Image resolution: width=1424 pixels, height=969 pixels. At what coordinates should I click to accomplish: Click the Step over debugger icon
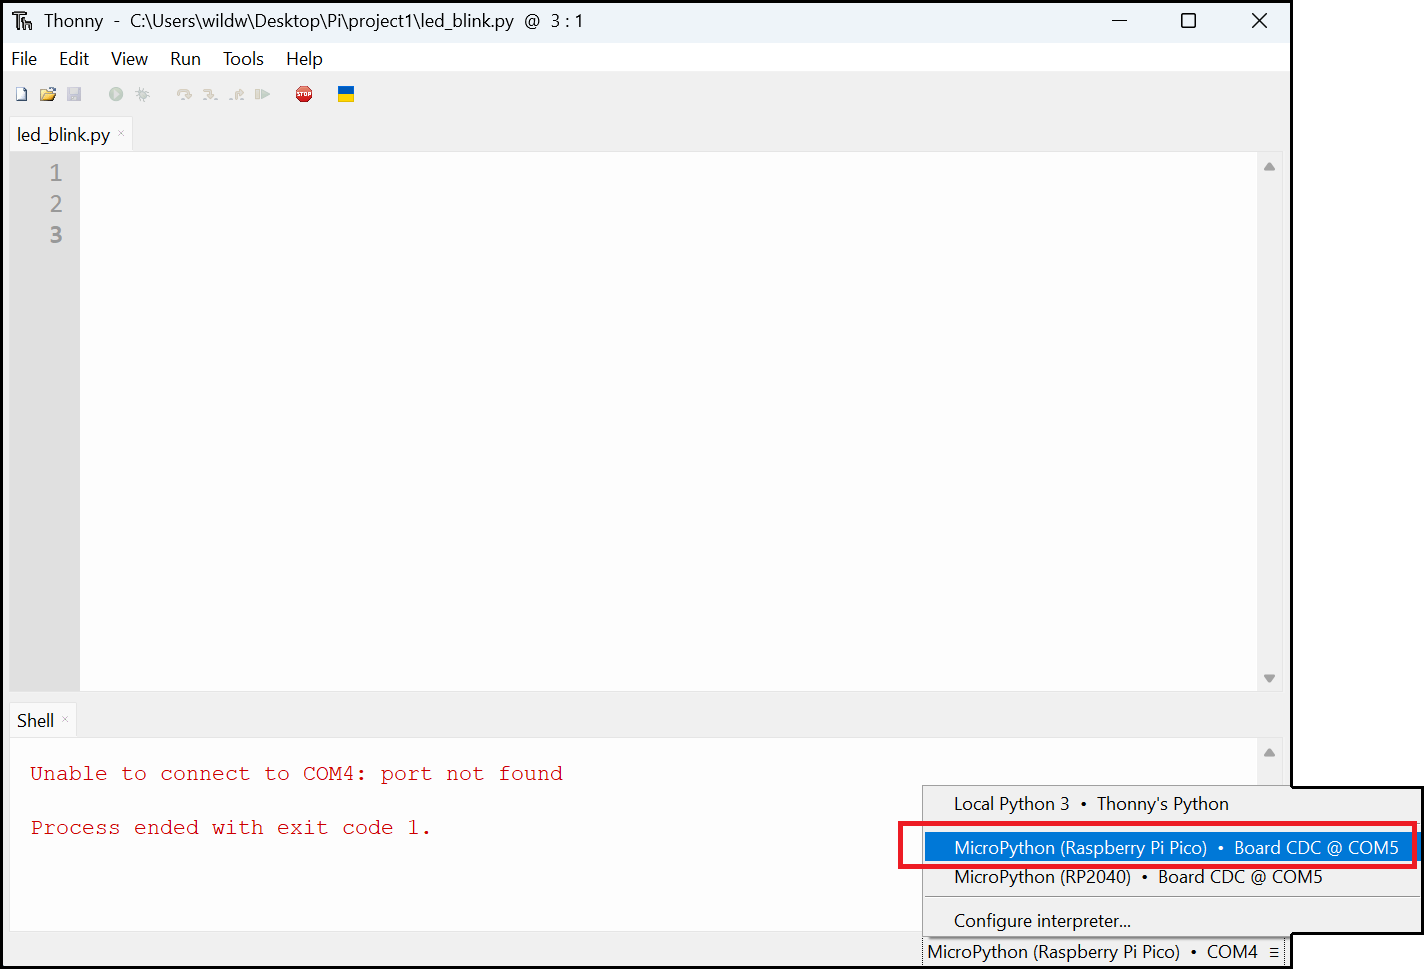(184, 94)
